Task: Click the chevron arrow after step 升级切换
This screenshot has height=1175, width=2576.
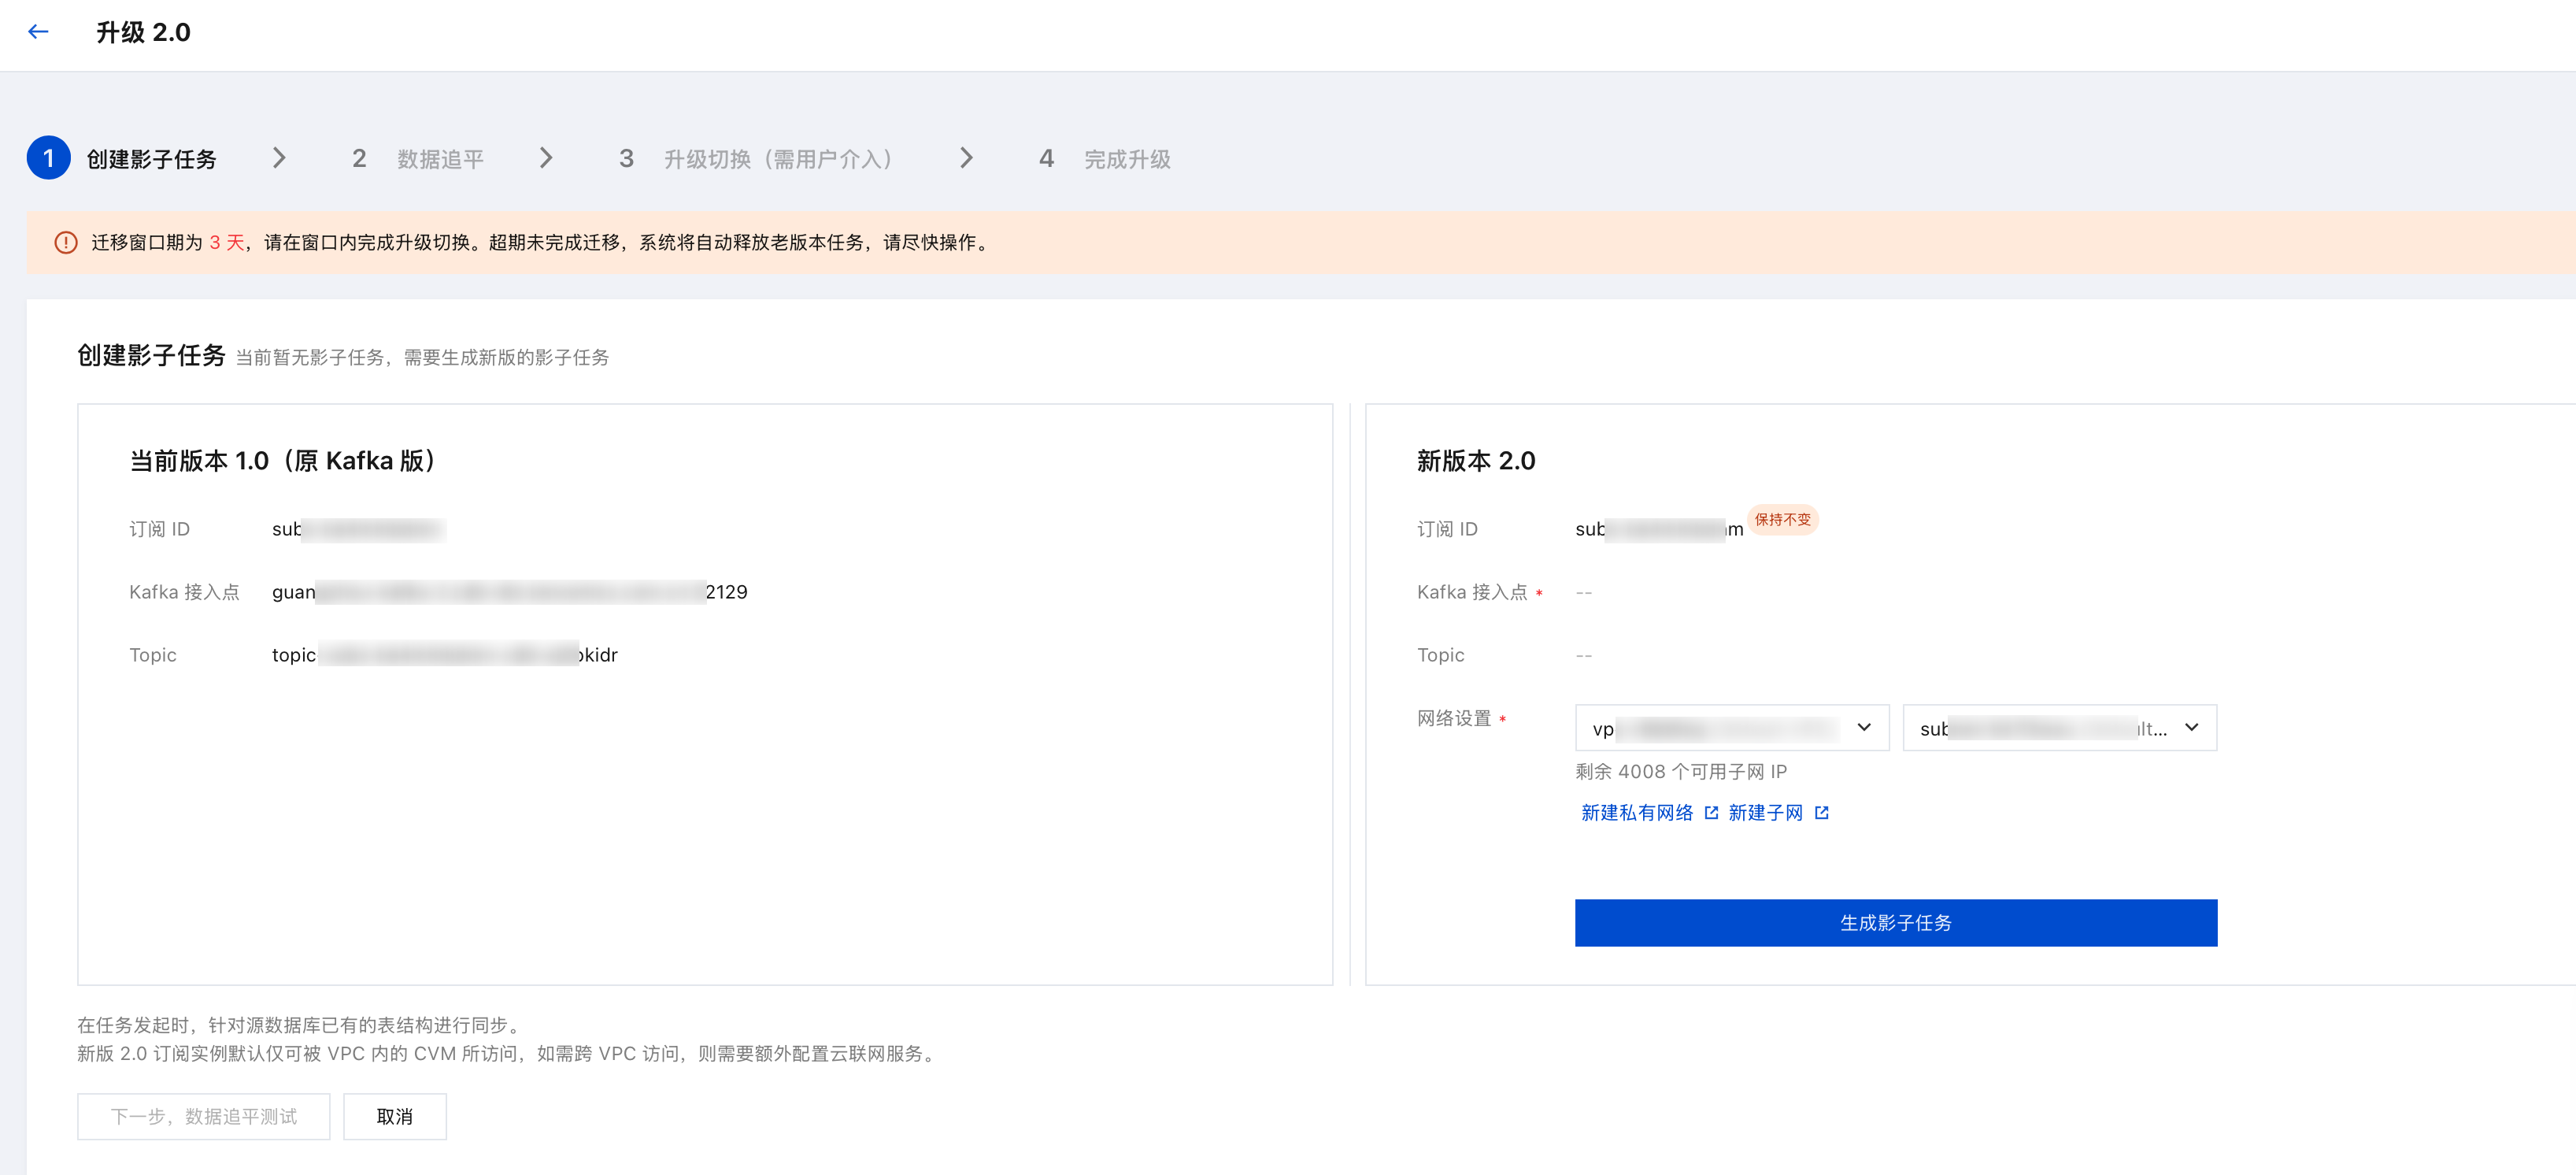Action: coord(966,158)
